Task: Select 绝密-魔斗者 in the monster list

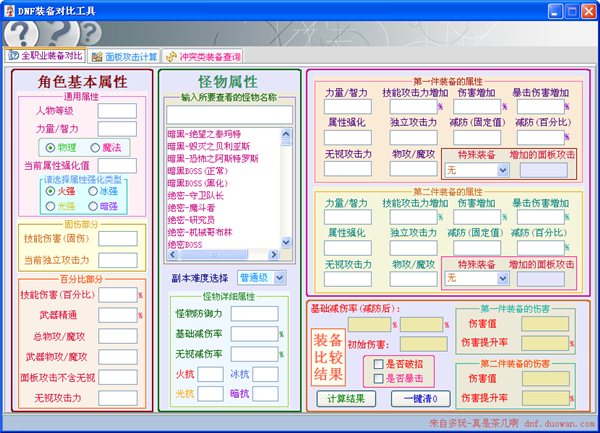Action: click(191, 208)
